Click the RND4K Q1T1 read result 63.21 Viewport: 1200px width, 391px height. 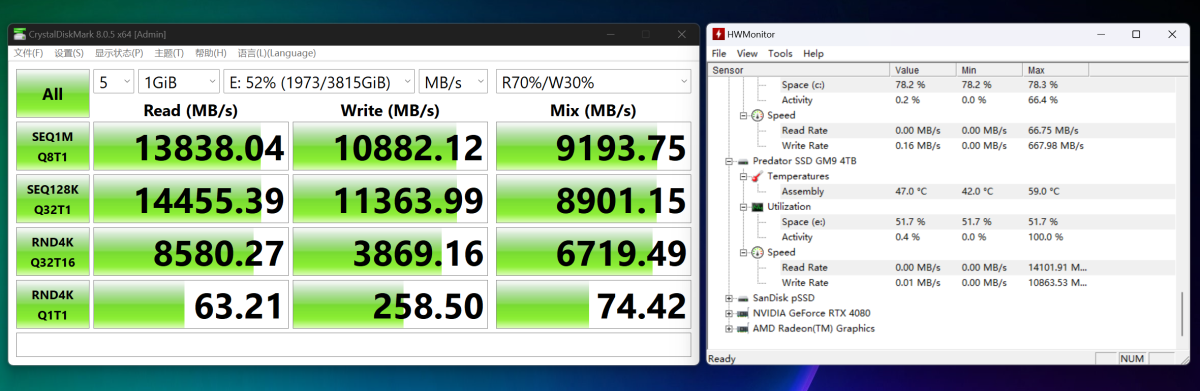coord(191,305)
